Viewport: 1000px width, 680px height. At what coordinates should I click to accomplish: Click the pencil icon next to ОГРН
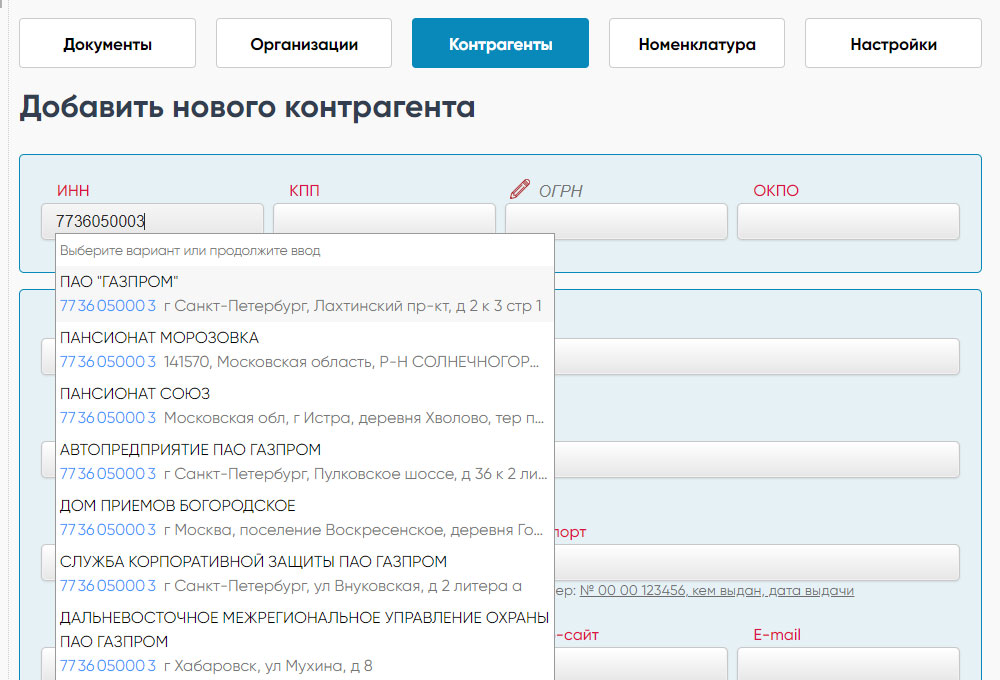click(520, 189)
